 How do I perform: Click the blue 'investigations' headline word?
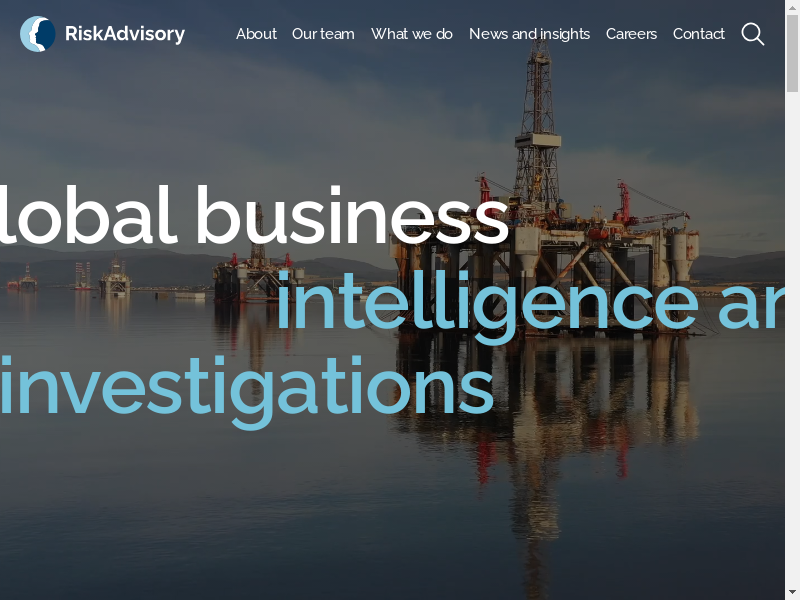pos(247,387)
